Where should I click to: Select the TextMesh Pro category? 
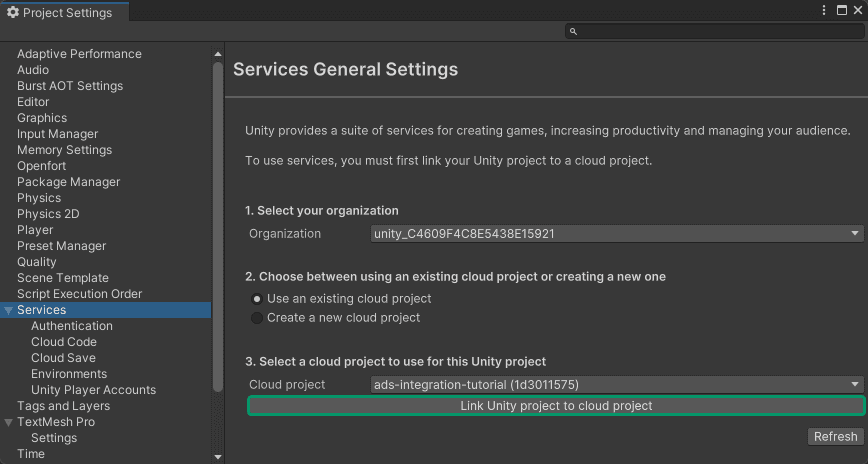click(x=56, y=422)
